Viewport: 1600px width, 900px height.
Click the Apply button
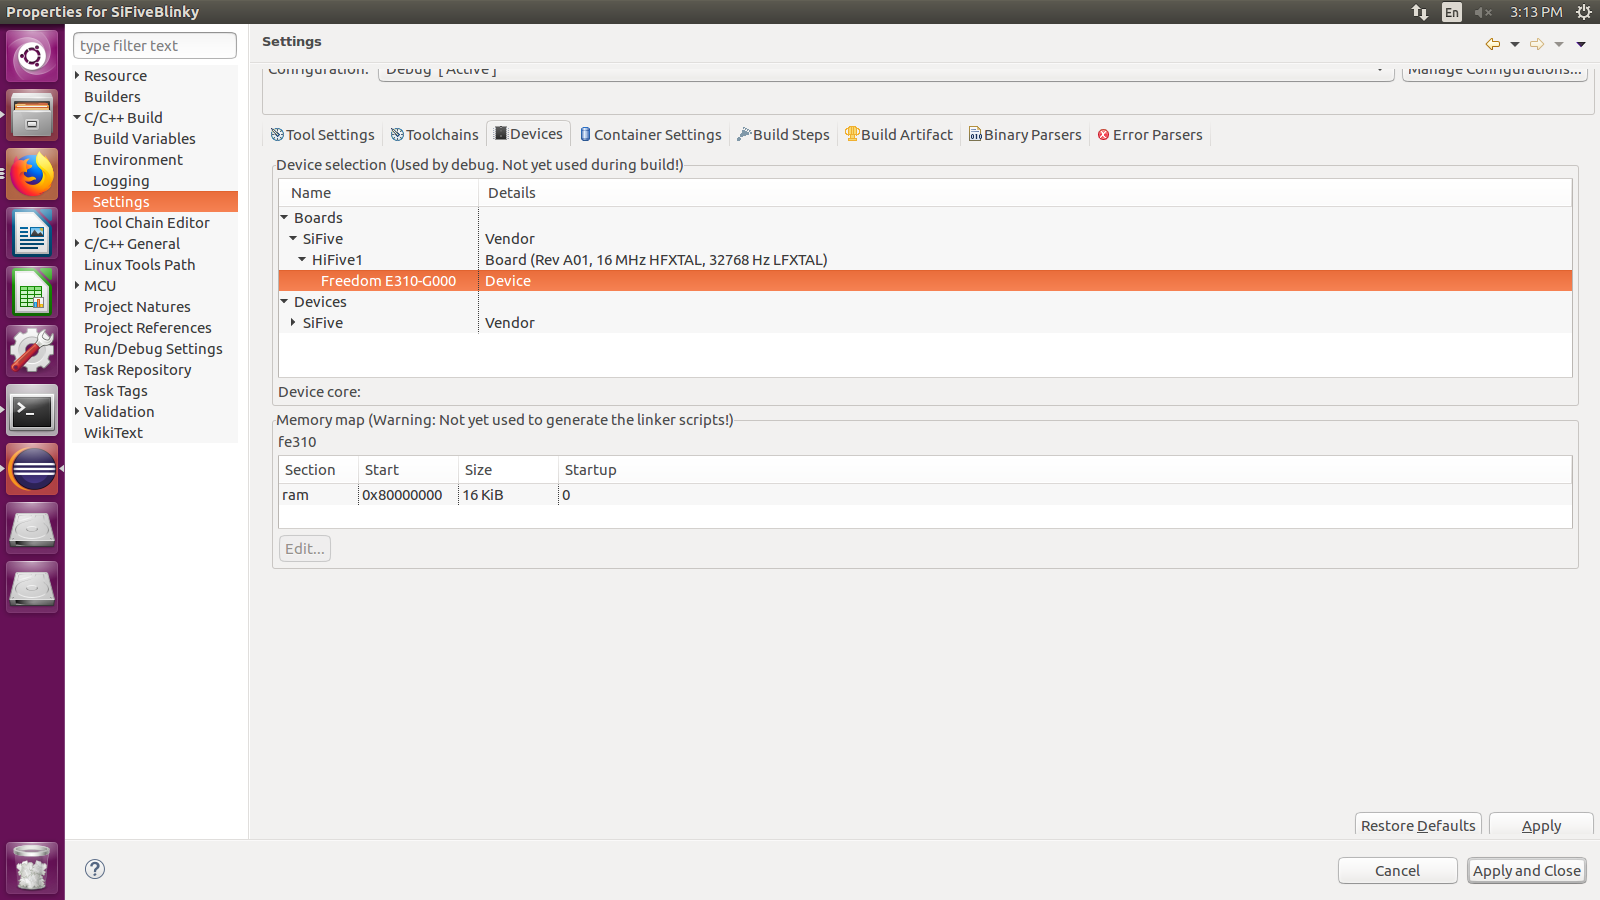1541,825
